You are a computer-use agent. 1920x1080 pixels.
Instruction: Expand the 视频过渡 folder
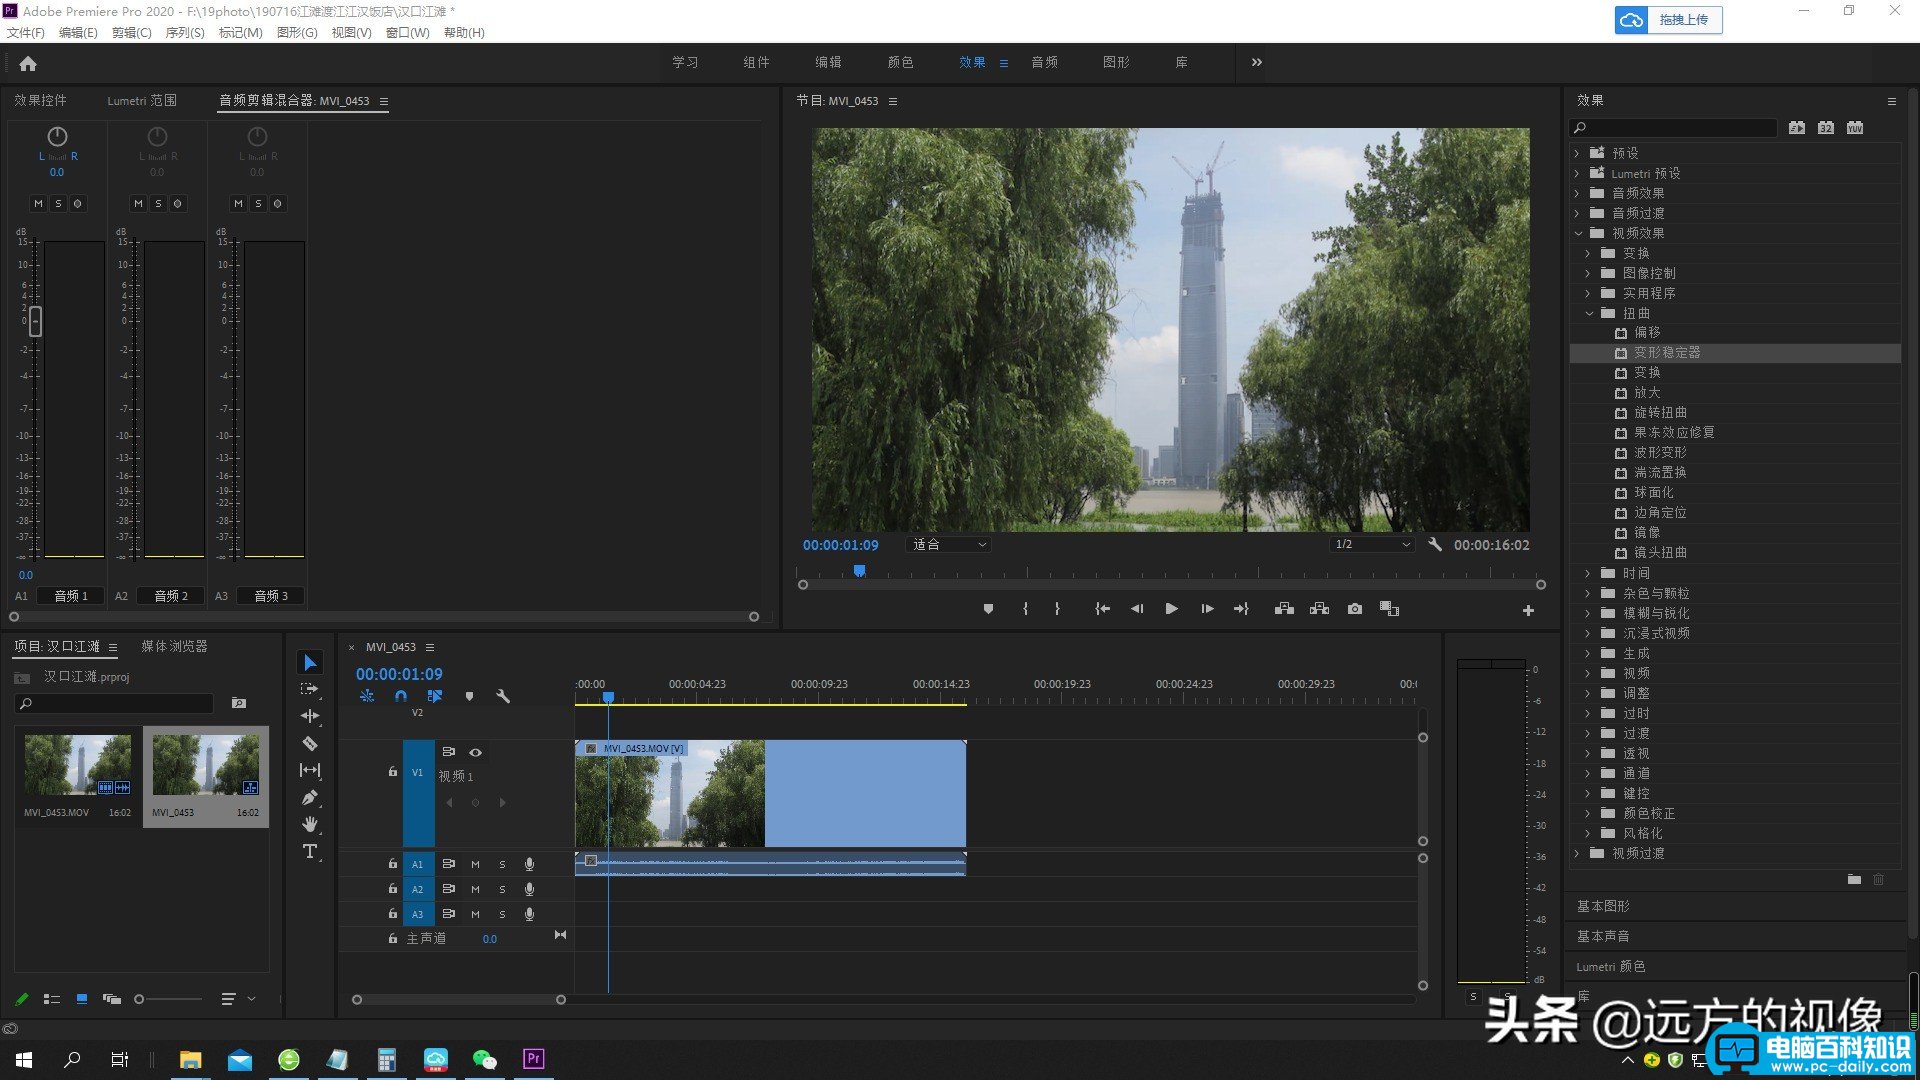[x=1578, y=853]
